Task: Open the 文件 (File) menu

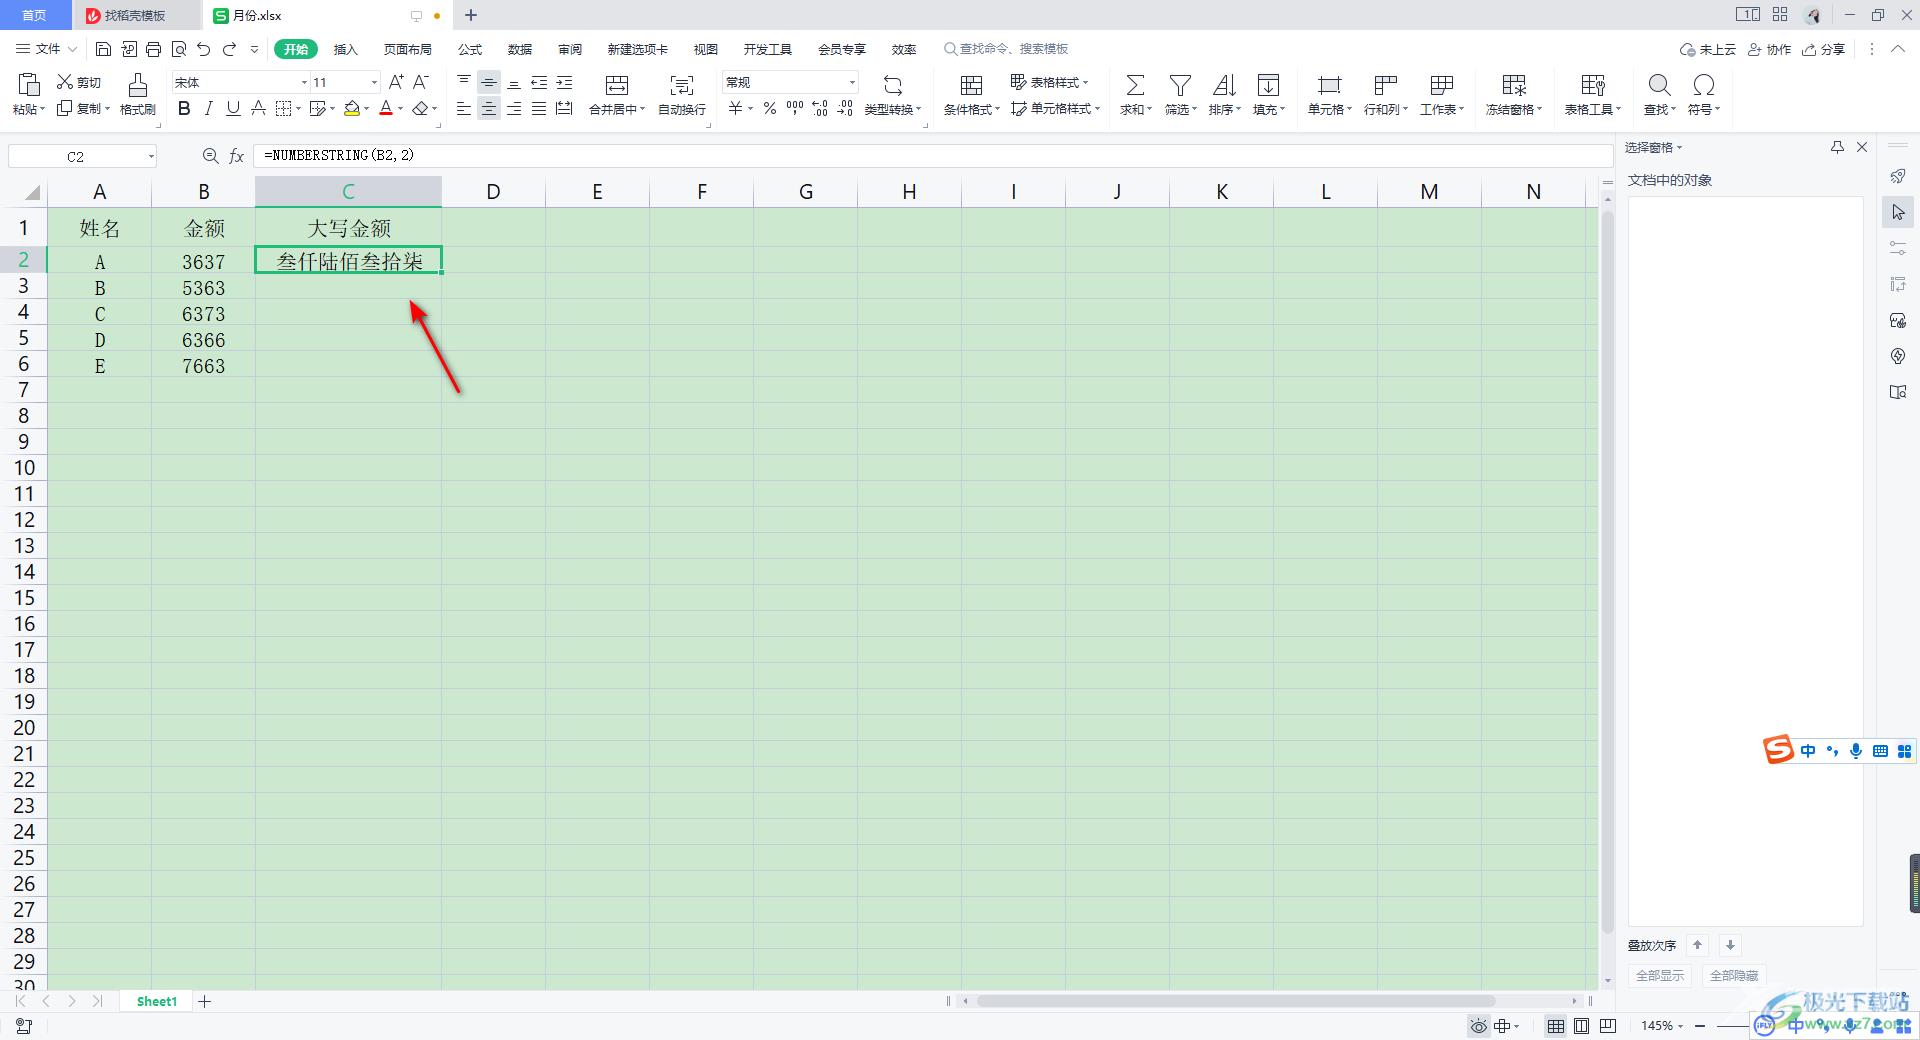Action: tap(47, 49)
